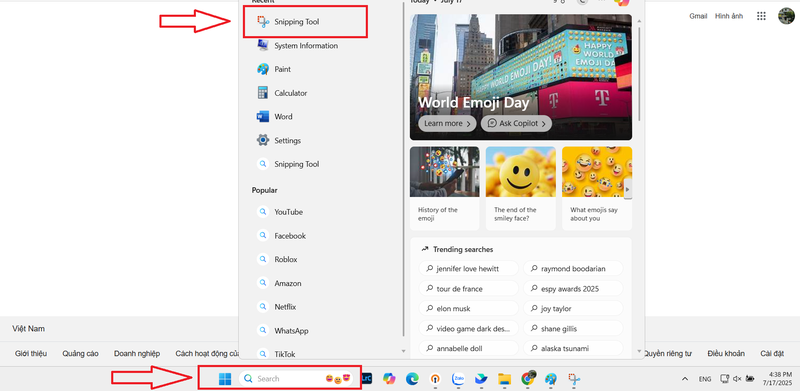The width and height of the screenshot is (800, 391).
Task: Open Quảng cáo footer link
Action: [81, 353]
